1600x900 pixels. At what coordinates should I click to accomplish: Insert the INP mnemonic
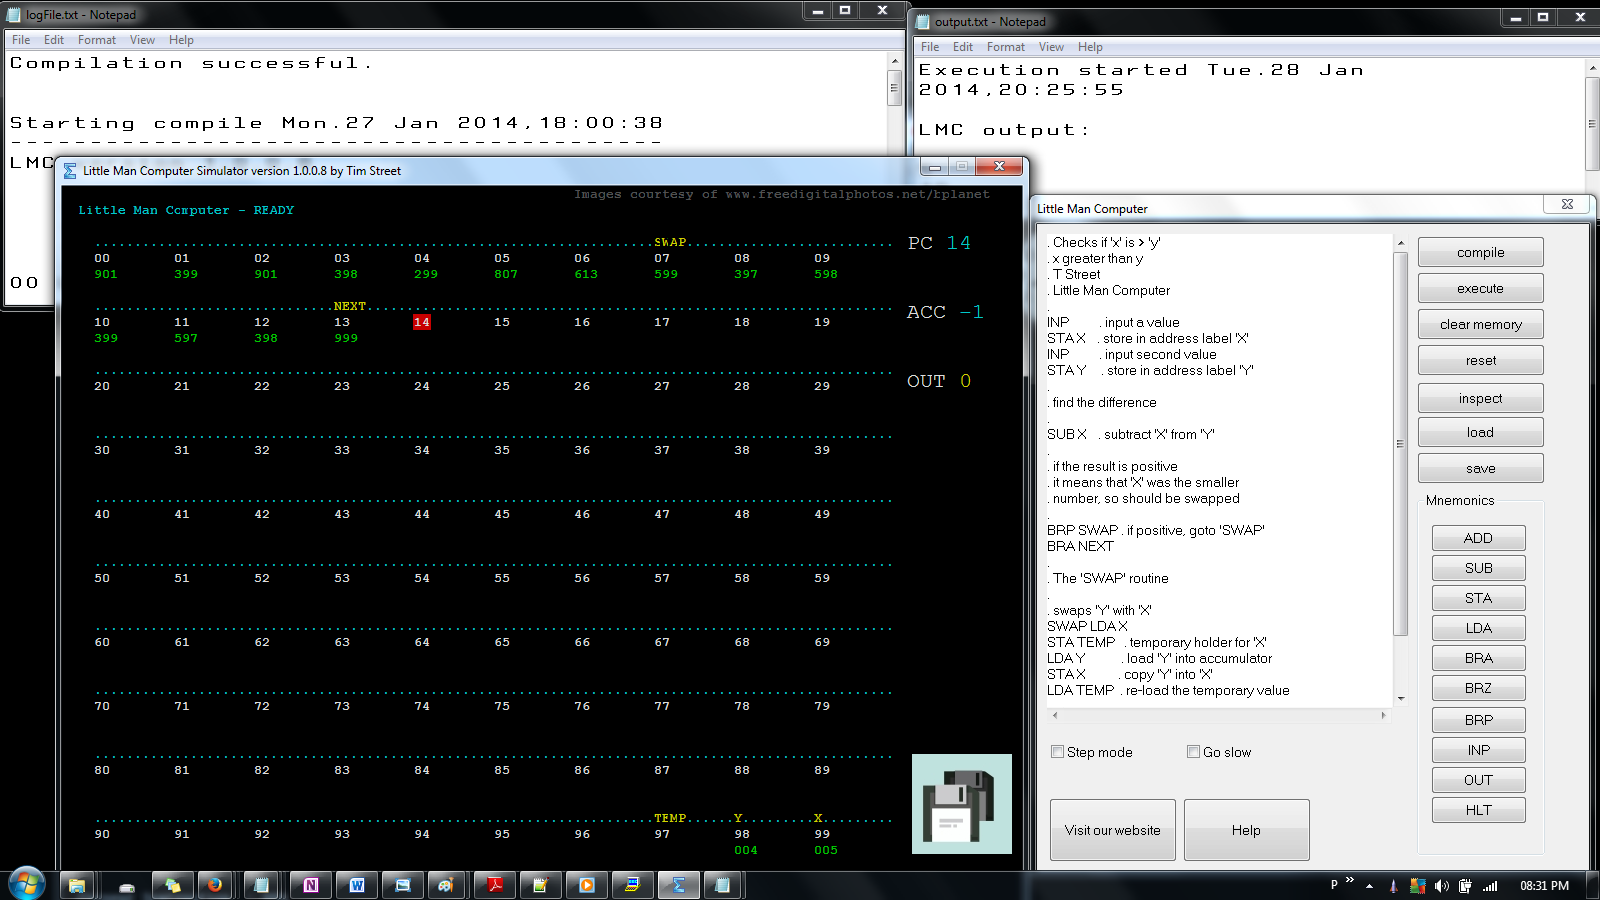[x=1478, y=750]
